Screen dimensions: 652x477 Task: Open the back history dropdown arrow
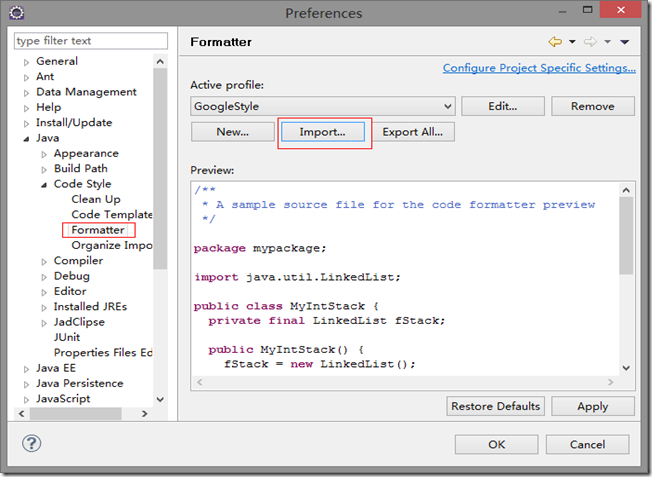tap(572, 42)
